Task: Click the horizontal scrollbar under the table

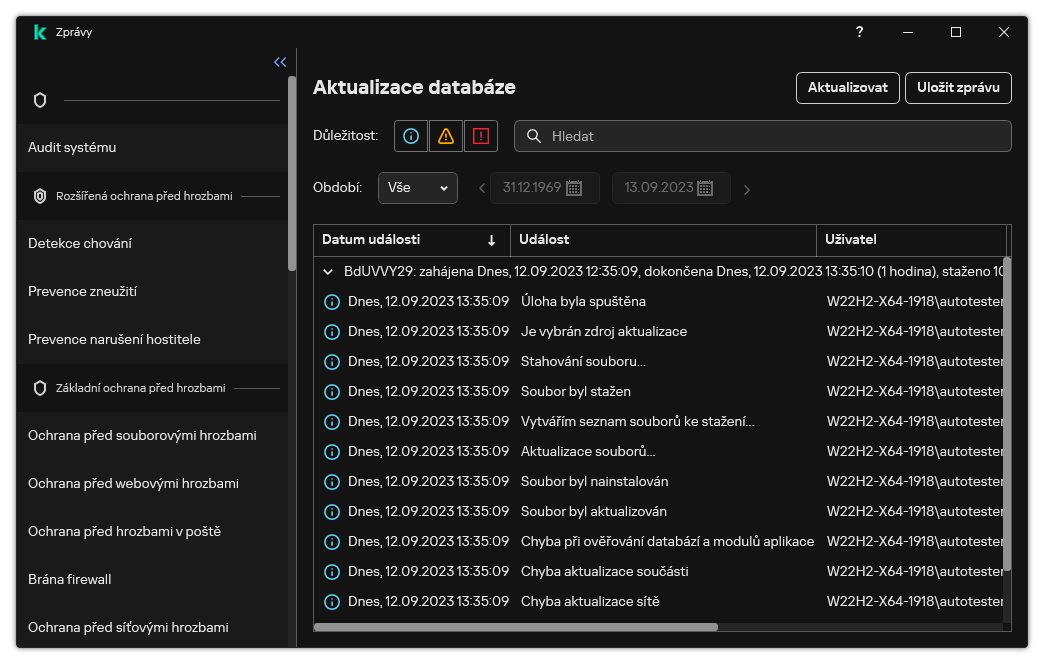Action: coord(517,627)
